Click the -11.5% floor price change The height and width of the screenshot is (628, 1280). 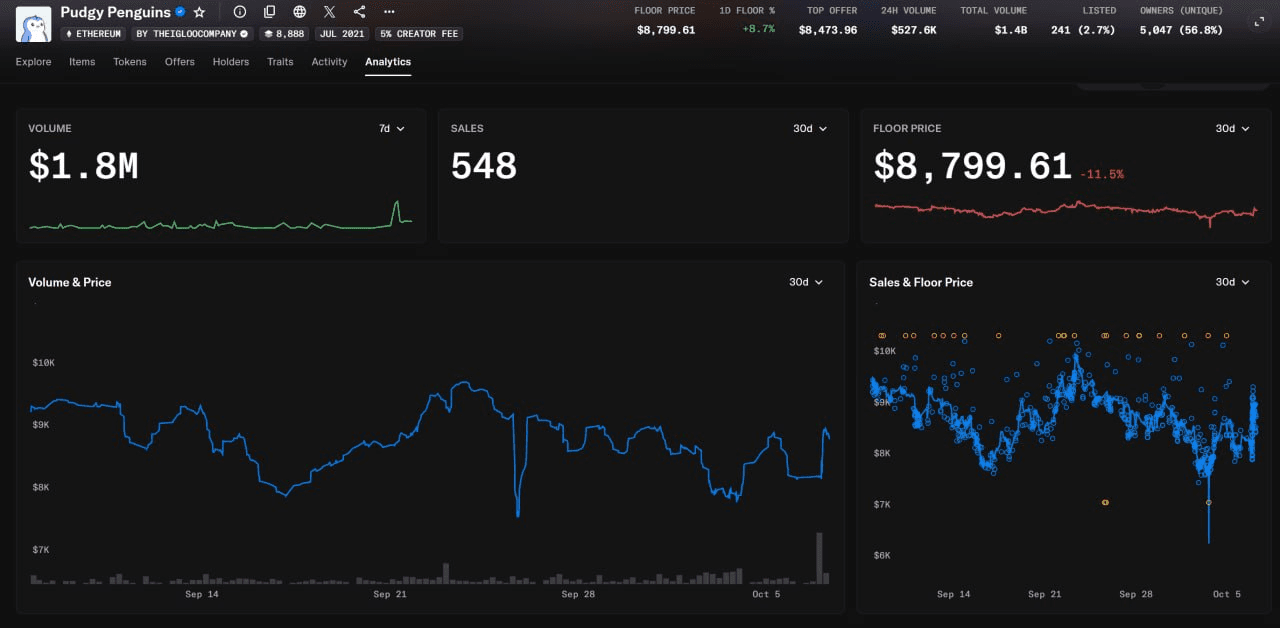pyautogui.click(x=1102, y=174)
